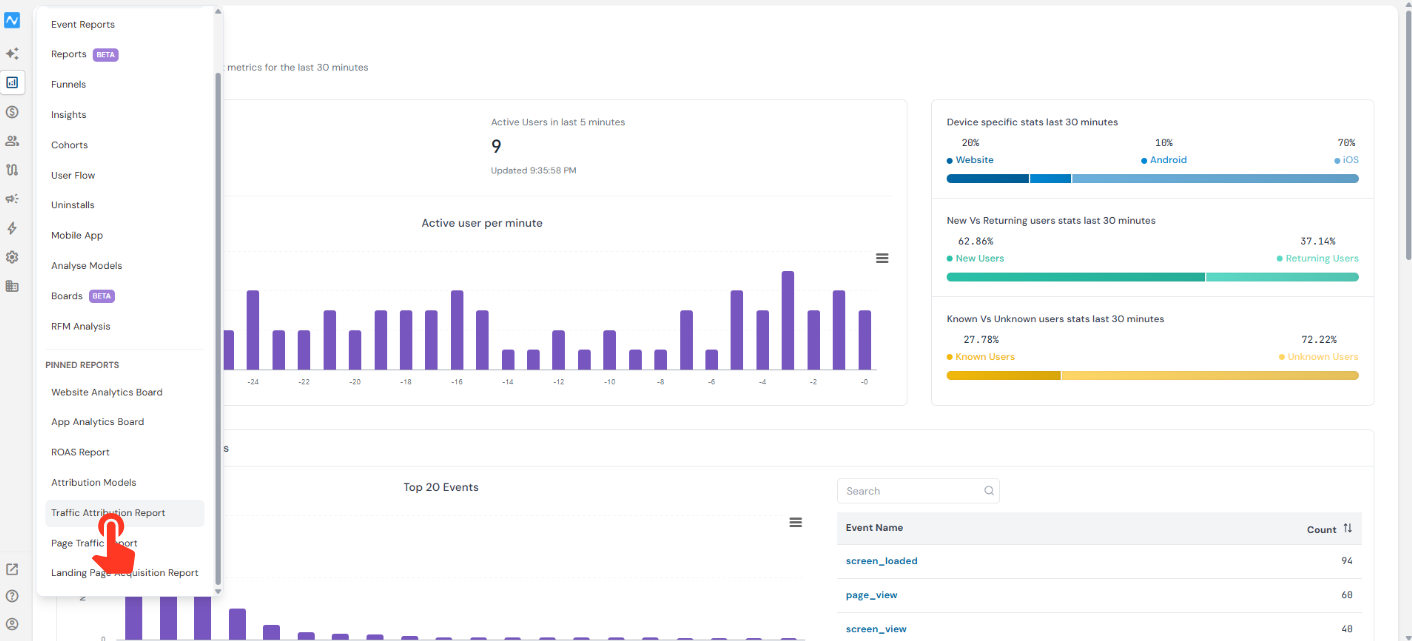Click the app logo icon in sidebar
This screenshot has width=1412, height=641.
click(x=12, y=20)
